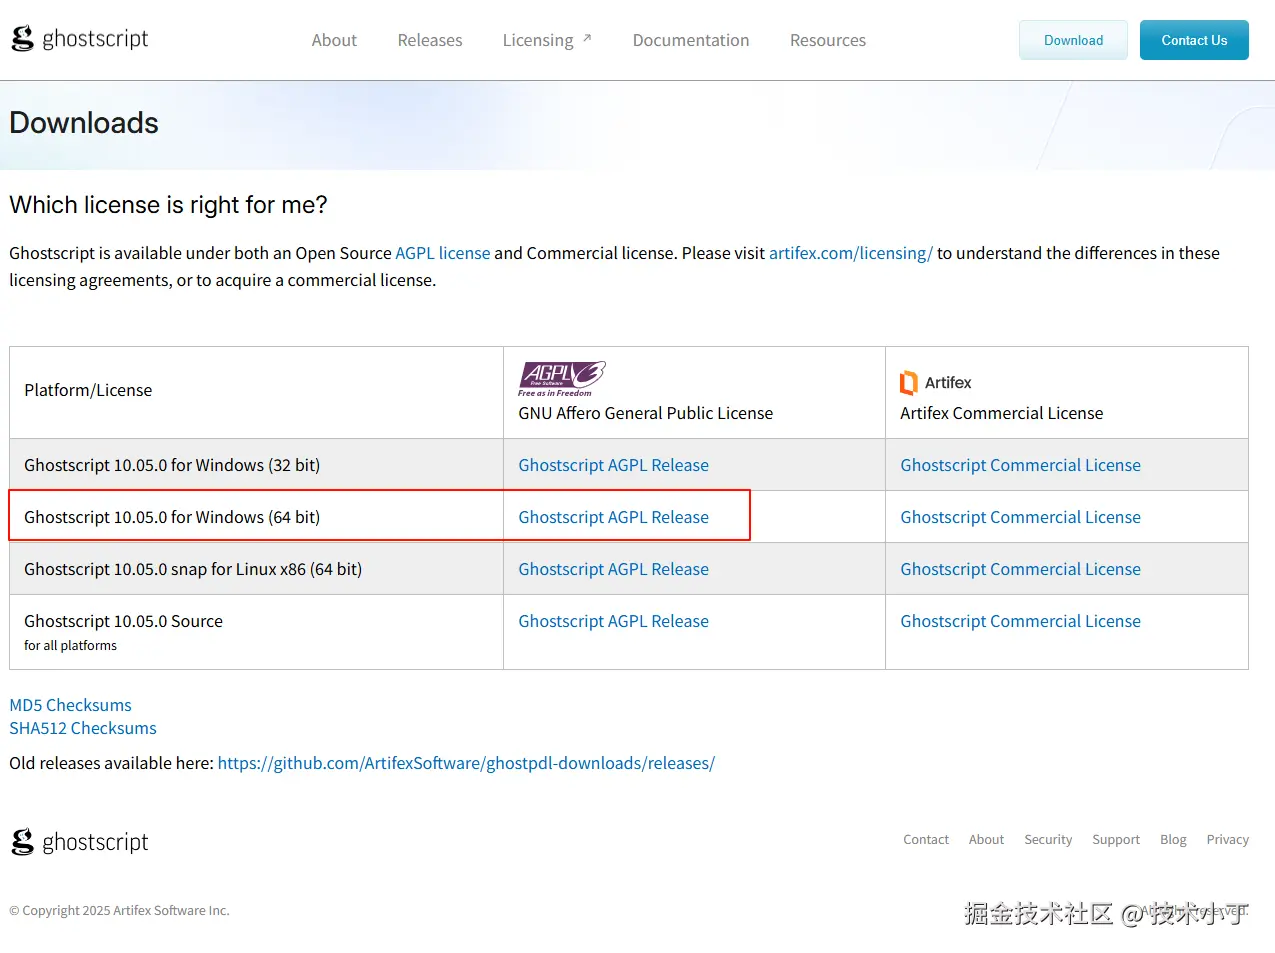The height and width of the screenshot is (953, 1275).
Task: Click the Ghostscript logo in the footer
Action: [x=80, y=842]
